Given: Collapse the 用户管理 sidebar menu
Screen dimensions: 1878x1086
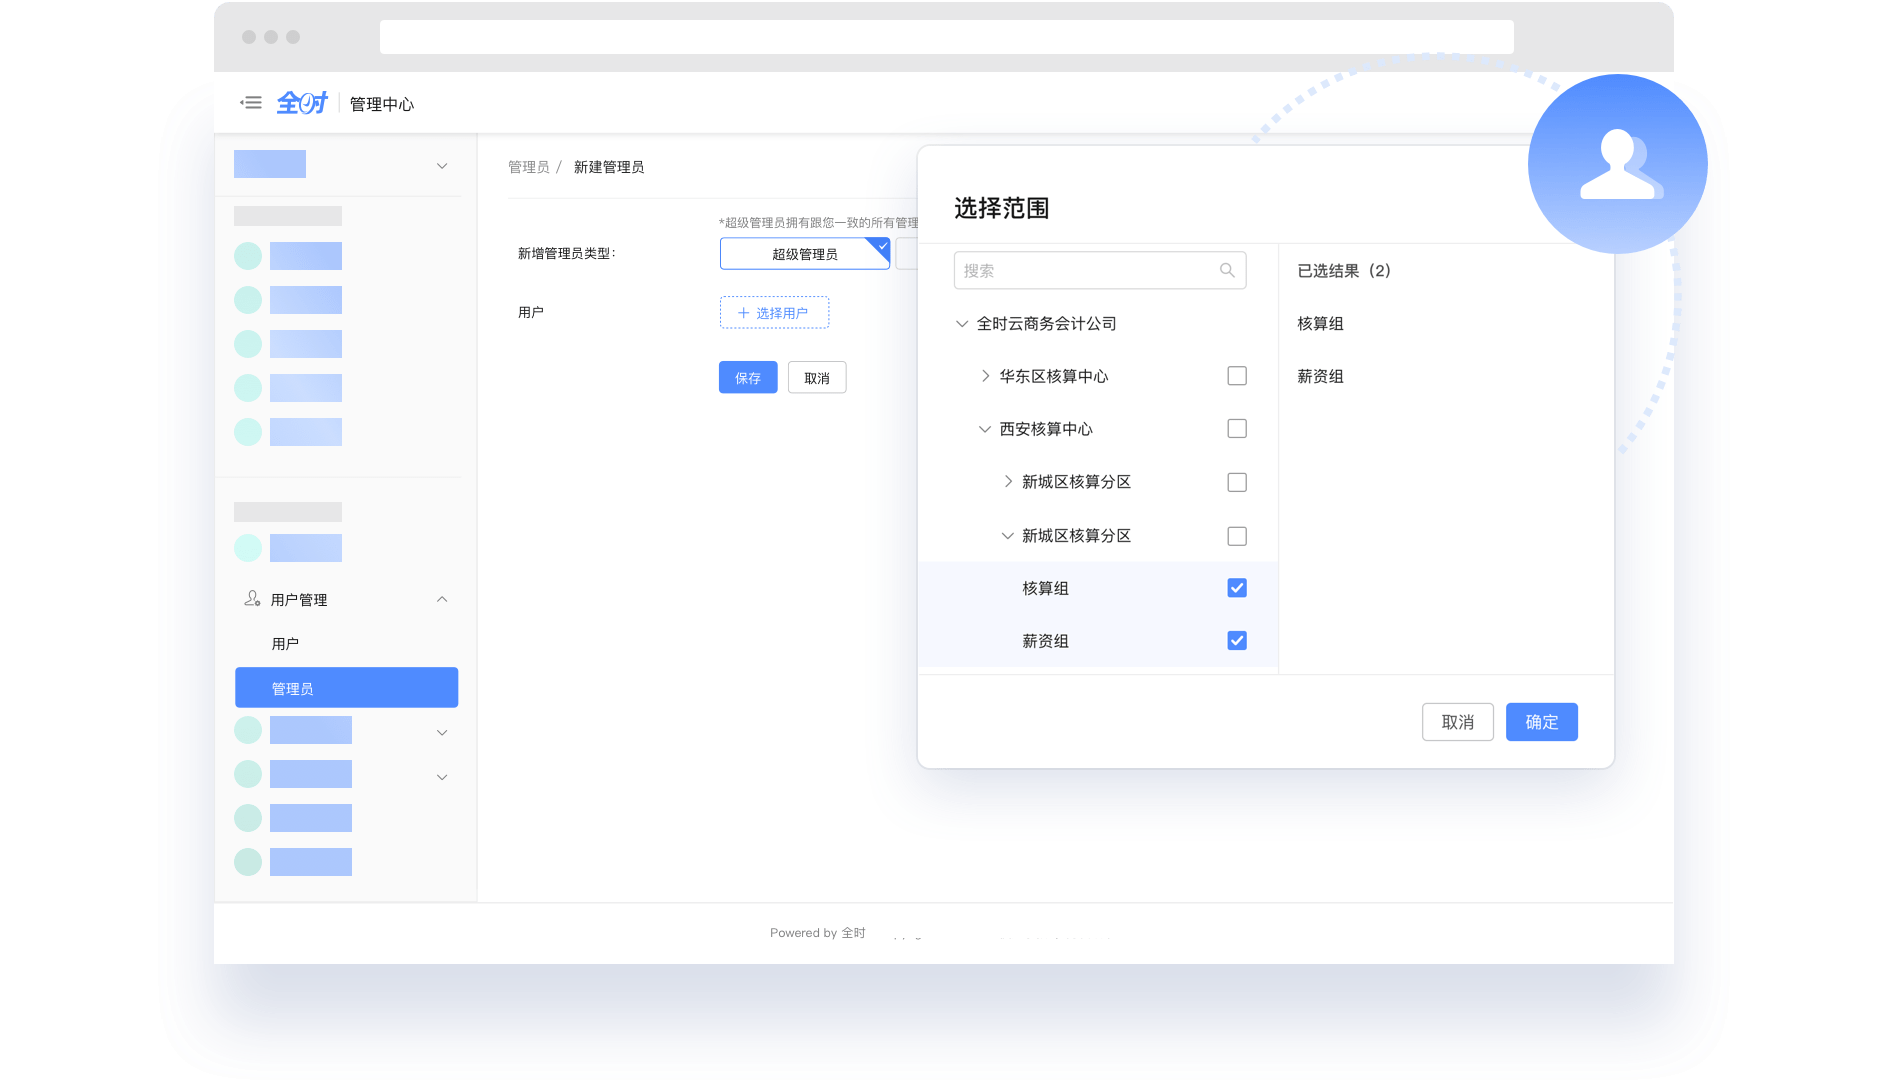Looking at the screenshot, I should 442,599.
